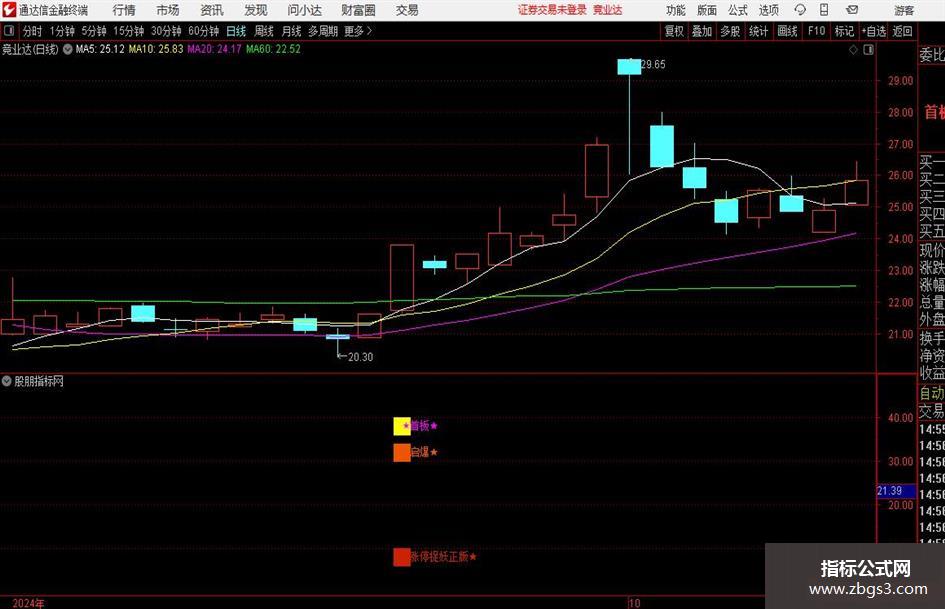Image resolution: width=945 pixels, height=609 pixels.
Task: Expand the 股朋指标网 indicator dropdown
Action: [x=7, y=381]
